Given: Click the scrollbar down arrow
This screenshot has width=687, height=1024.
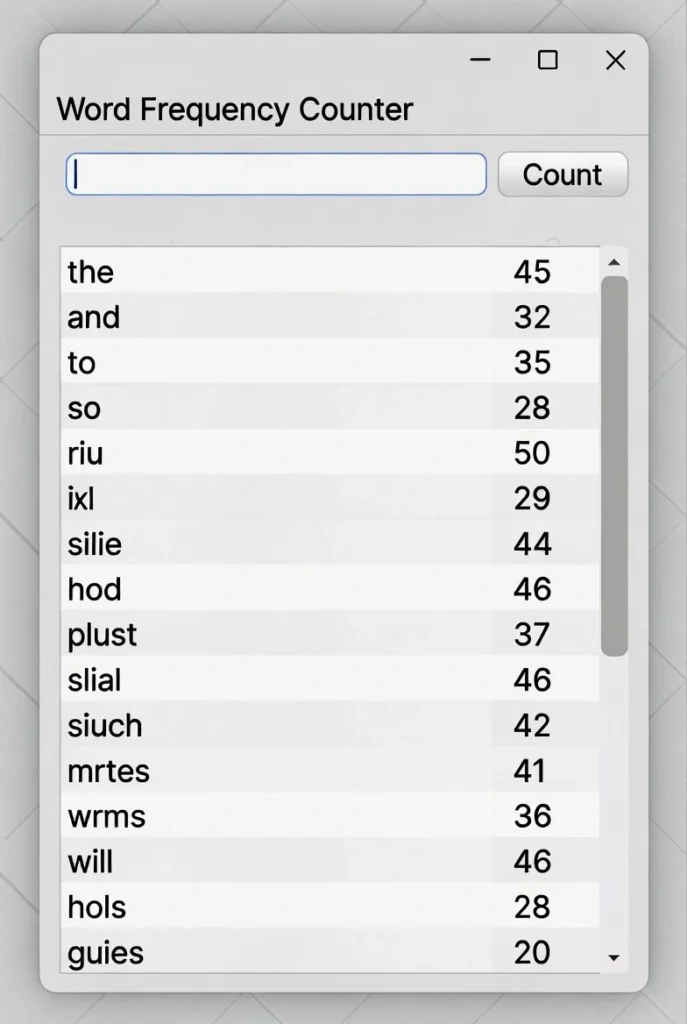Looking at the screenshot, I should point(612,958).
